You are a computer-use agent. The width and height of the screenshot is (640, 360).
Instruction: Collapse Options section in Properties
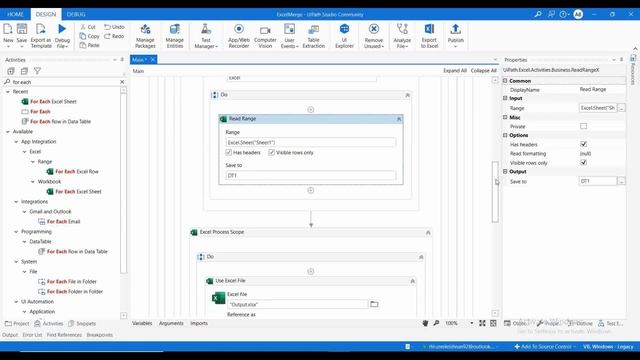tap(505, 135)
